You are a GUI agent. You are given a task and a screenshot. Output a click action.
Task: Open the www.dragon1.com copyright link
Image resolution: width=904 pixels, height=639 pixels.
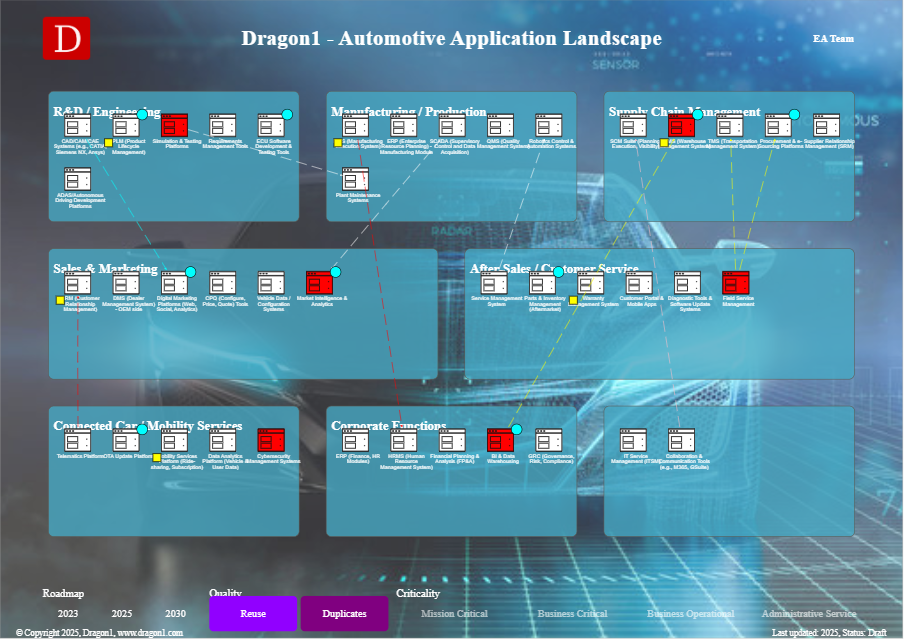pos(150,633)
